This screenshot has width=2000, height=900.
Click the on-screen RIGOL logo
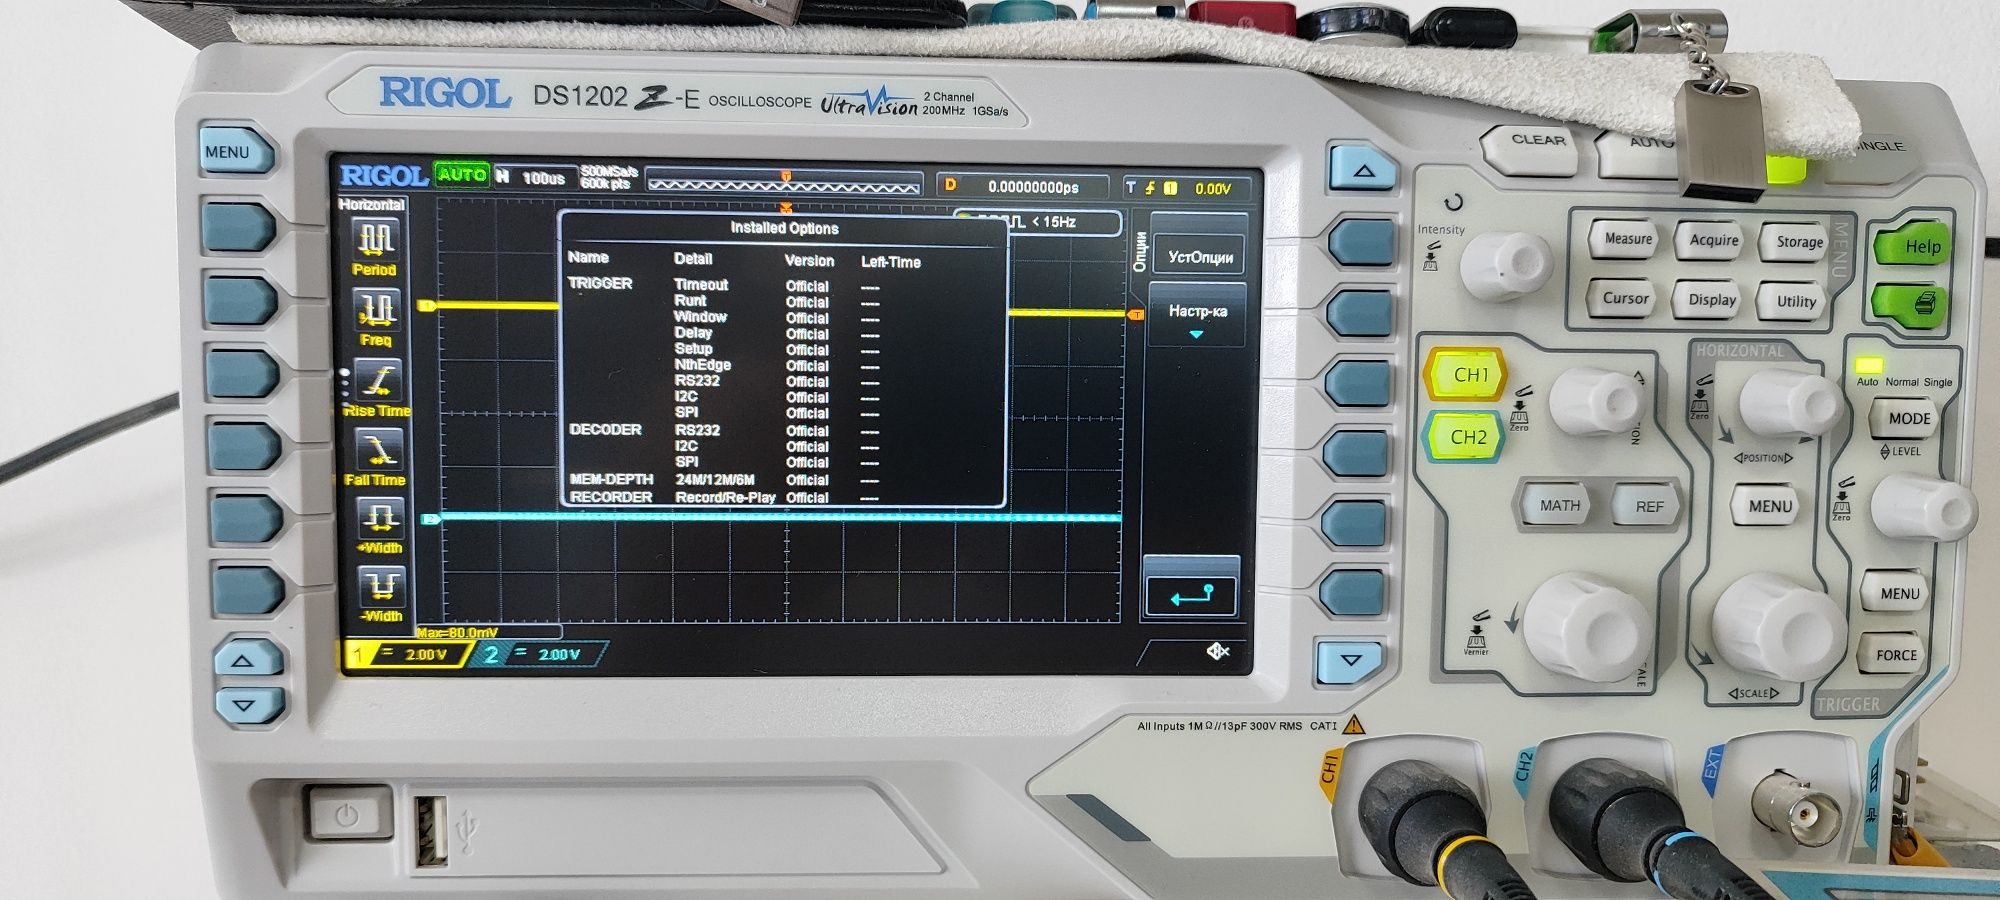pos(384,176)
